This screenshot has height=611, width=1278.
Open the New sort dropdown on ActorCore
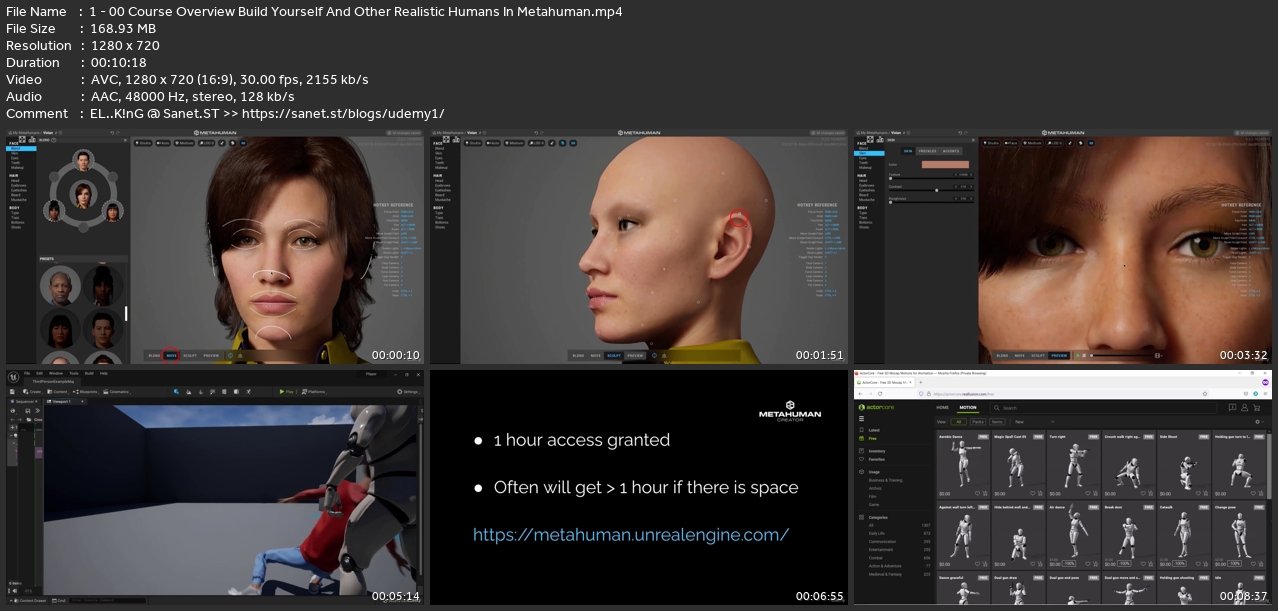[1034, 422]
